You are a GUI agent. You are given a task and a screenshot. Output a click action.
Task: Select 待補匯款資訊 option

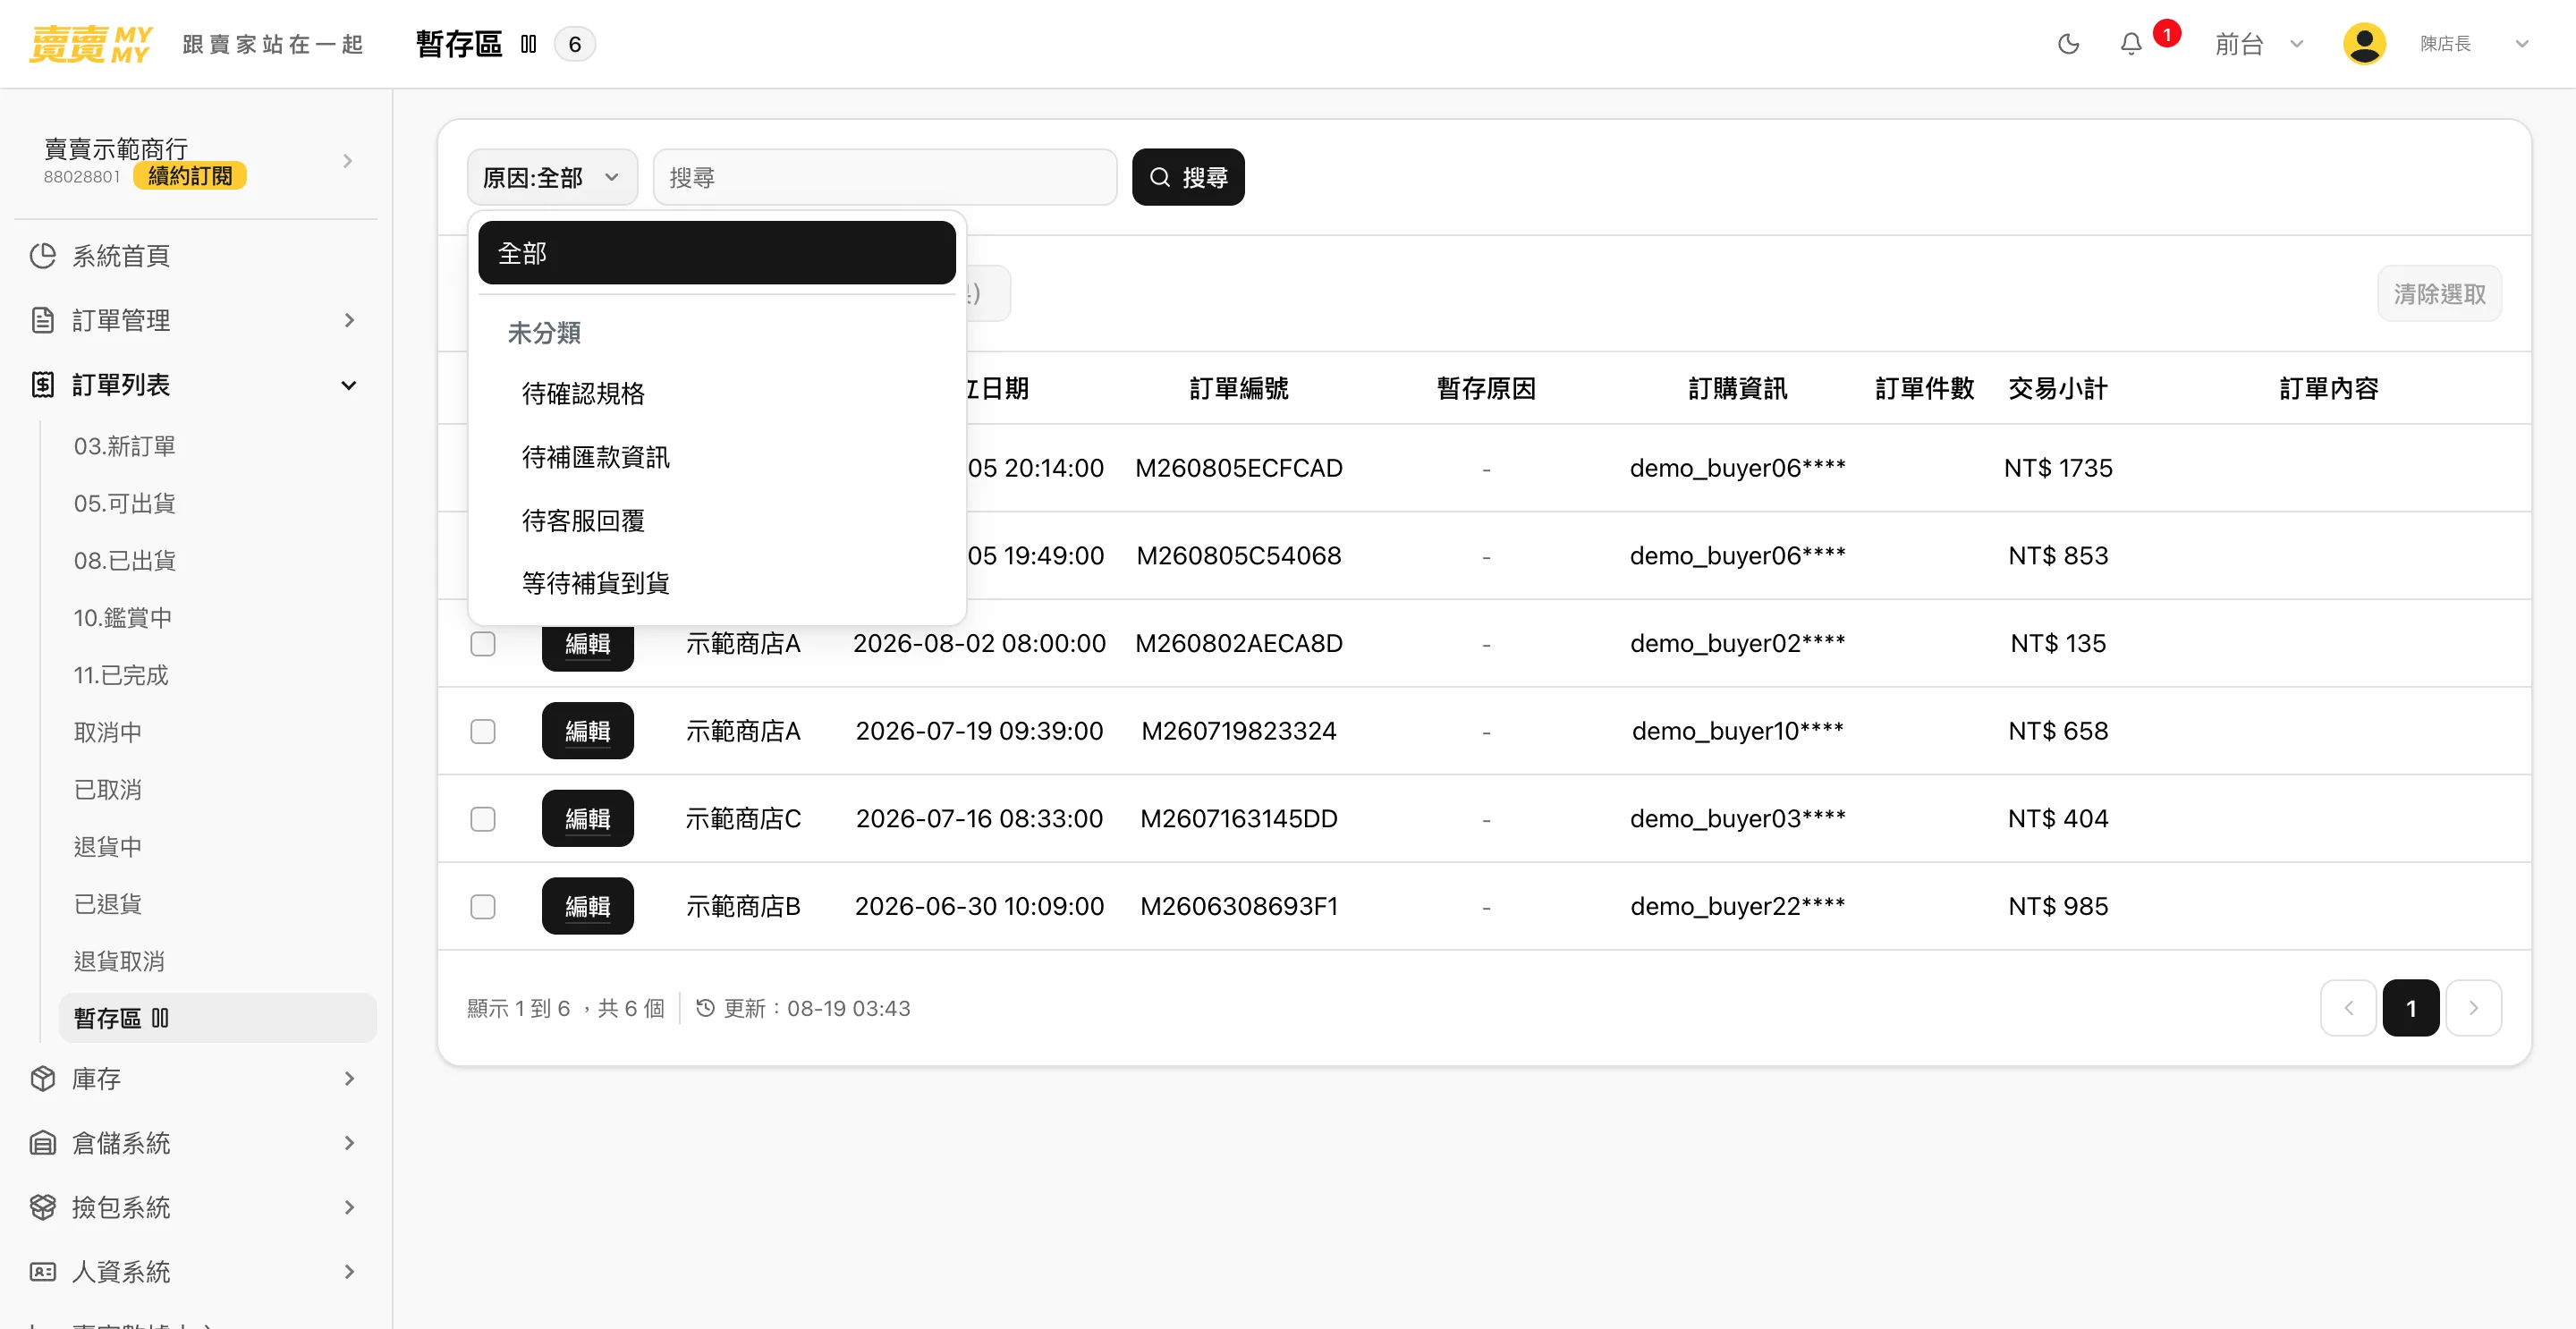tap(717, 457)
